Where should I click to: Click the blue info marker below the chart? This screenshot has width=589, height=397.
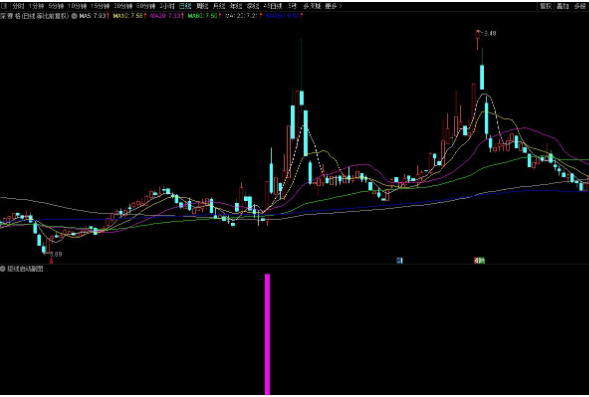point(400,260)
